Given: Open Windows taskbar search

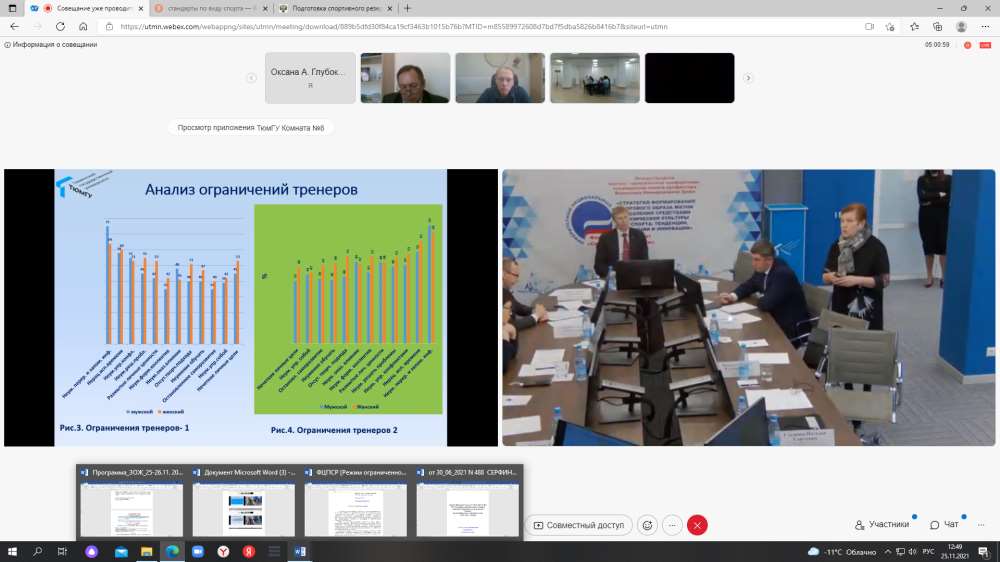Looking at the screenshot, I should coord(37,552).
